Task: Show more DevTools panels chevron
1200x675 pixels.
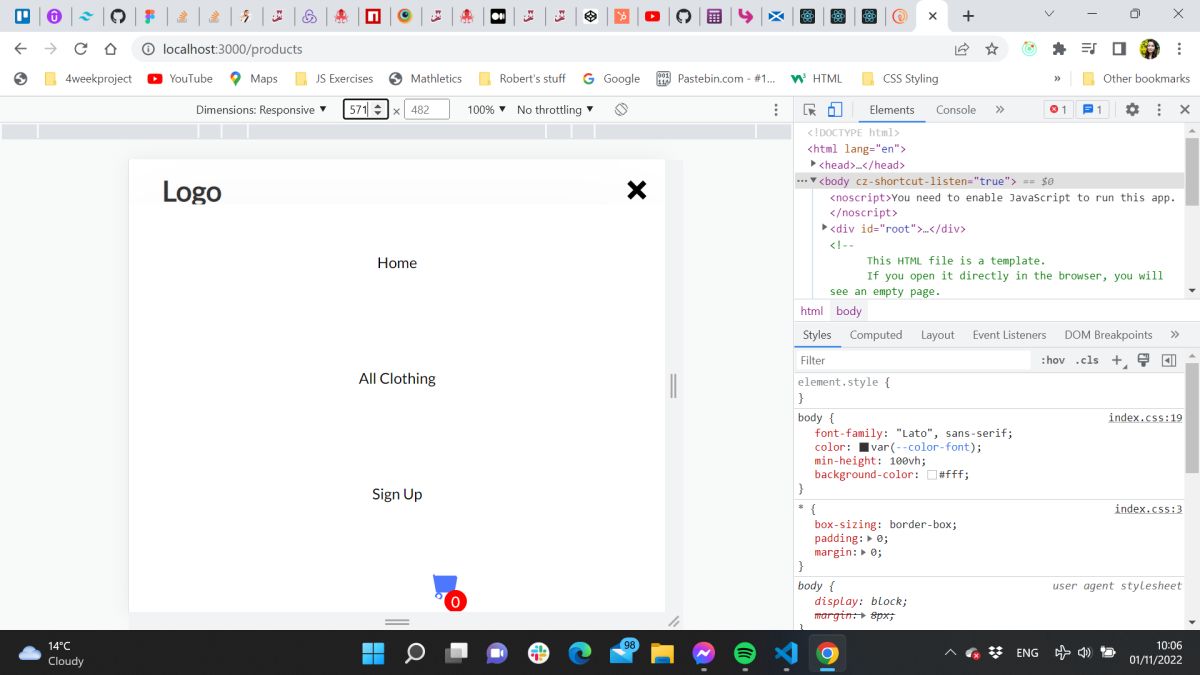Action: (x=999, y=110)
